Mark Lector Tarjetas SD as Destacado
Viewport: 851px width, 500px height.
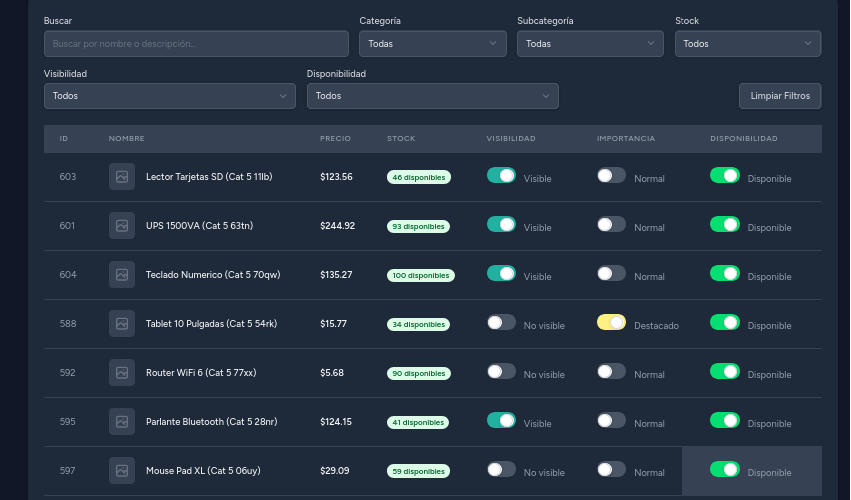[611, 175]
